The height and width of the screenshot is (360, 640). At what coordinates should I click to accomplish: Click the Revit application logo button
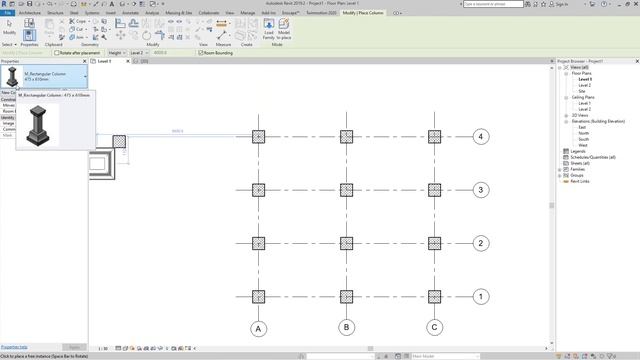point(4,4)
